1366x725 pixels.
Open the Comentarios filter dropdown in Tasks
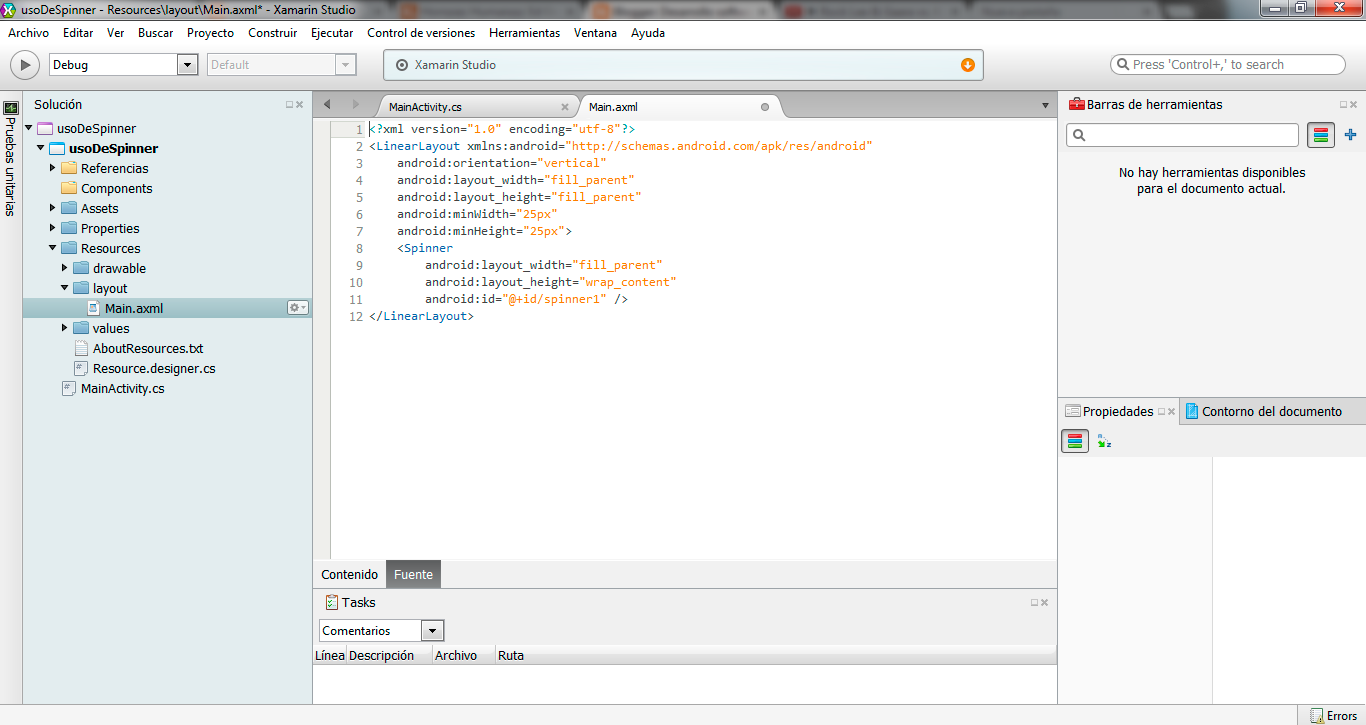tap(432, 630)
